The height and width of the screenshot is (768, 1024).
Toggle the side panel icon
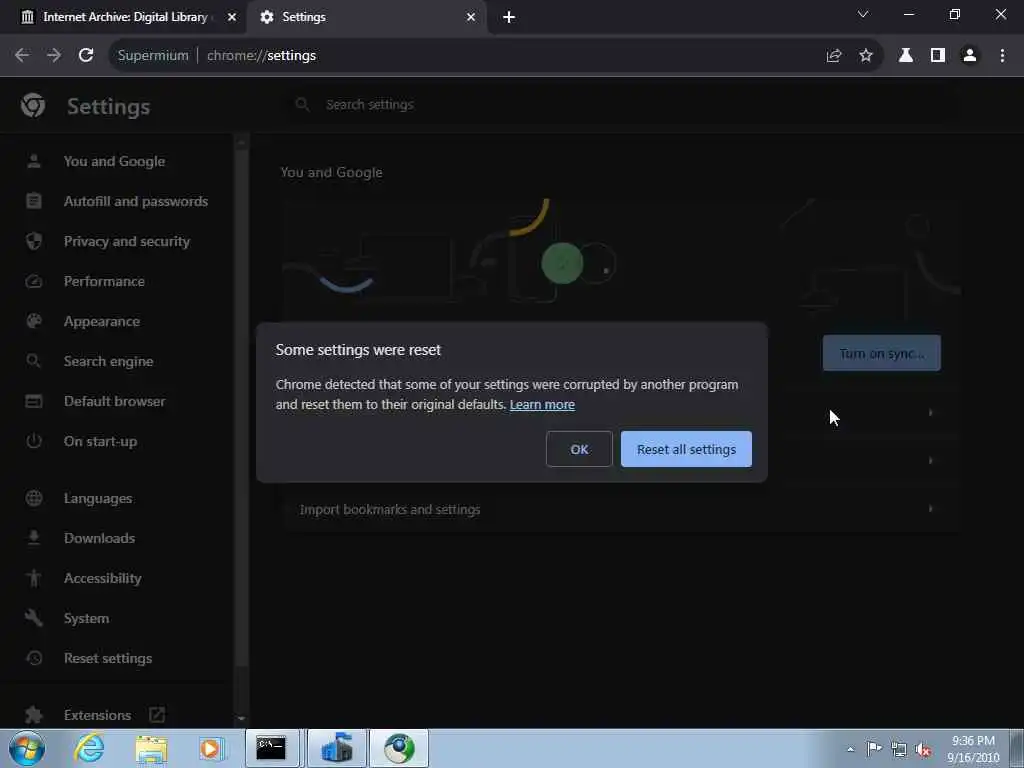point(938,56)
